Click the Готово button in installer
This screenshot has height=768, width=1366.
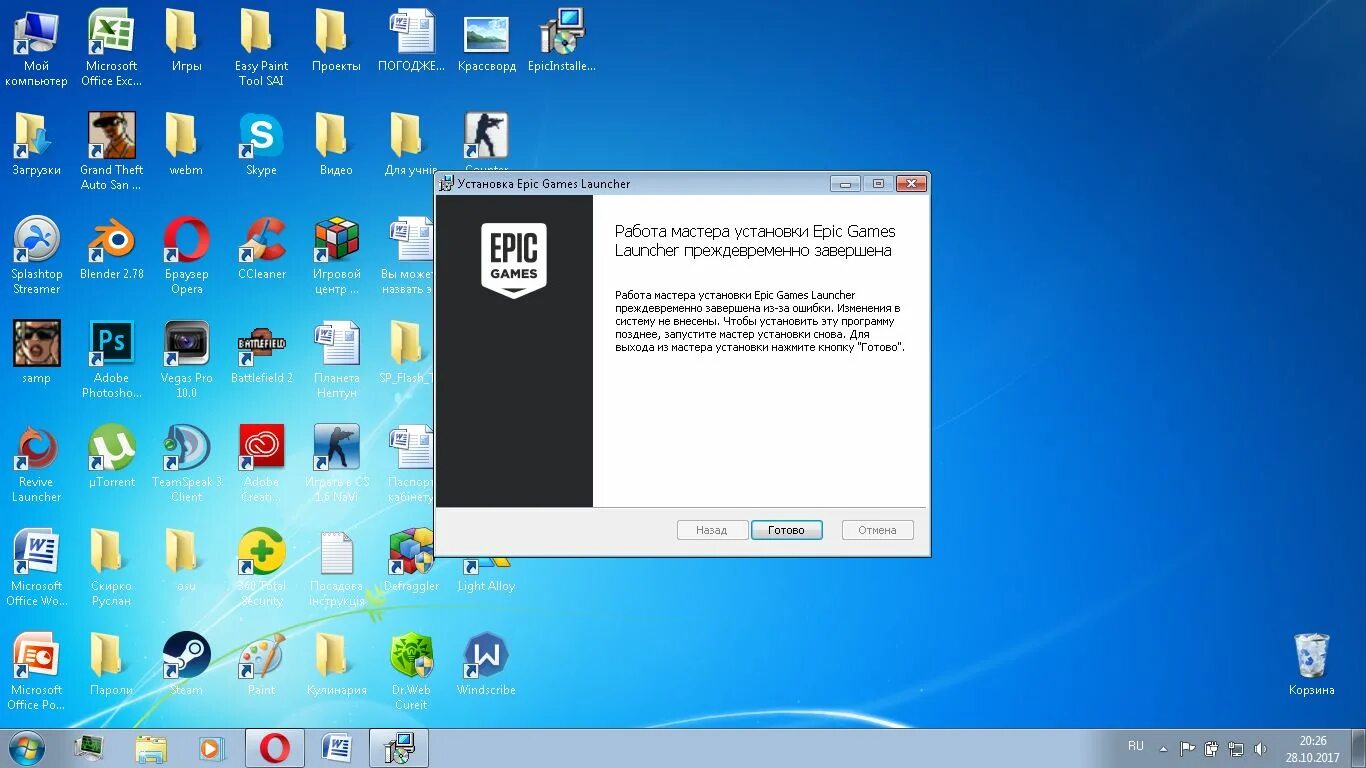coord(786,530)
